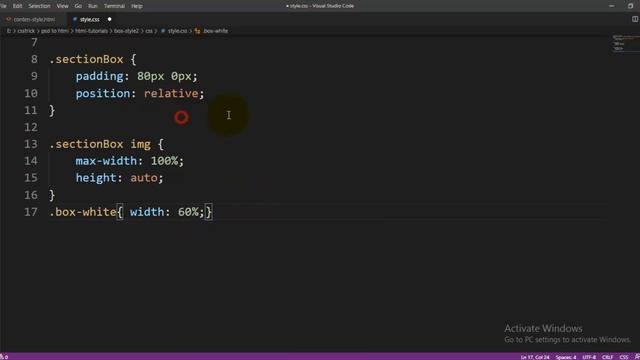Click the relative value on line 10

[171, 93]
